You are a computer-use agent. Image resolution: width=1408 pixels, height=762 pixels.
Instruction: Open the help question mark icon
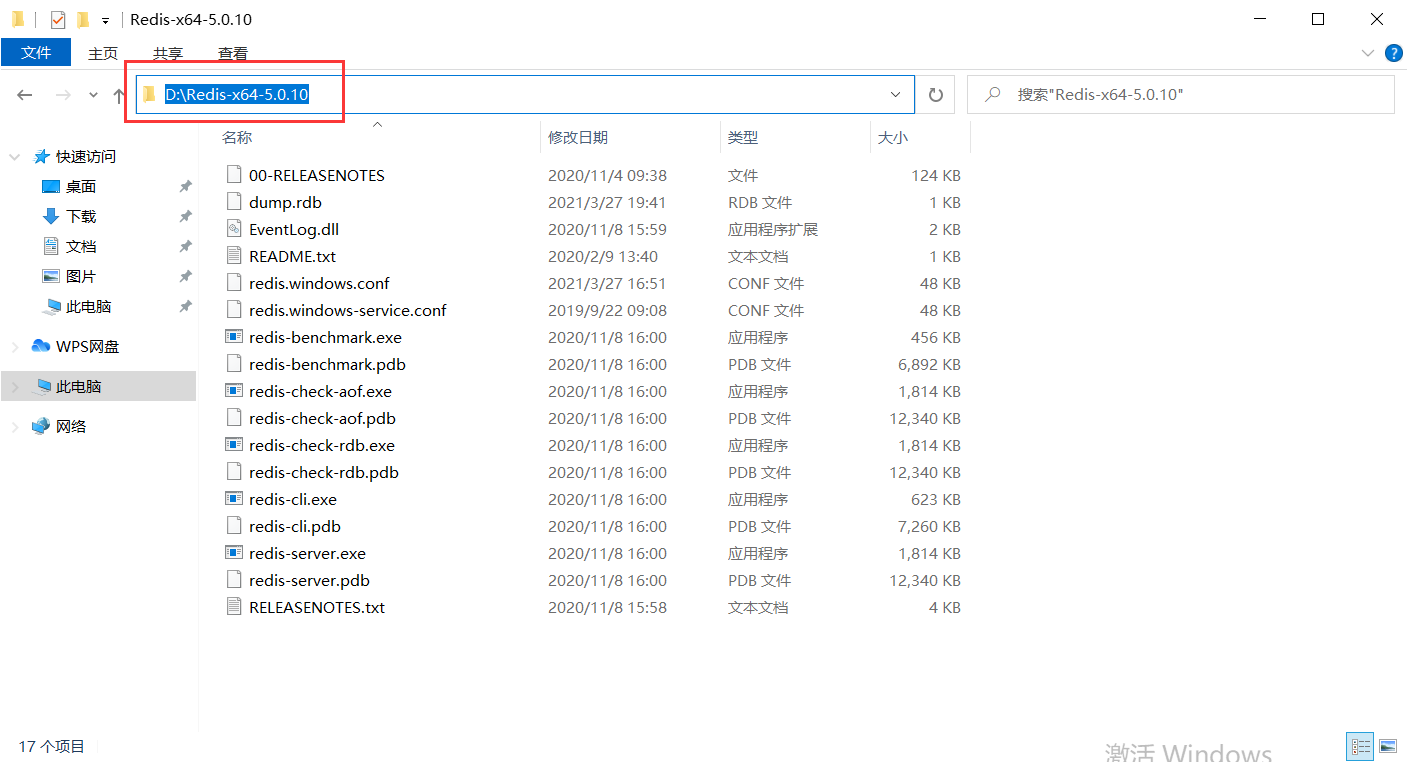1392,53
